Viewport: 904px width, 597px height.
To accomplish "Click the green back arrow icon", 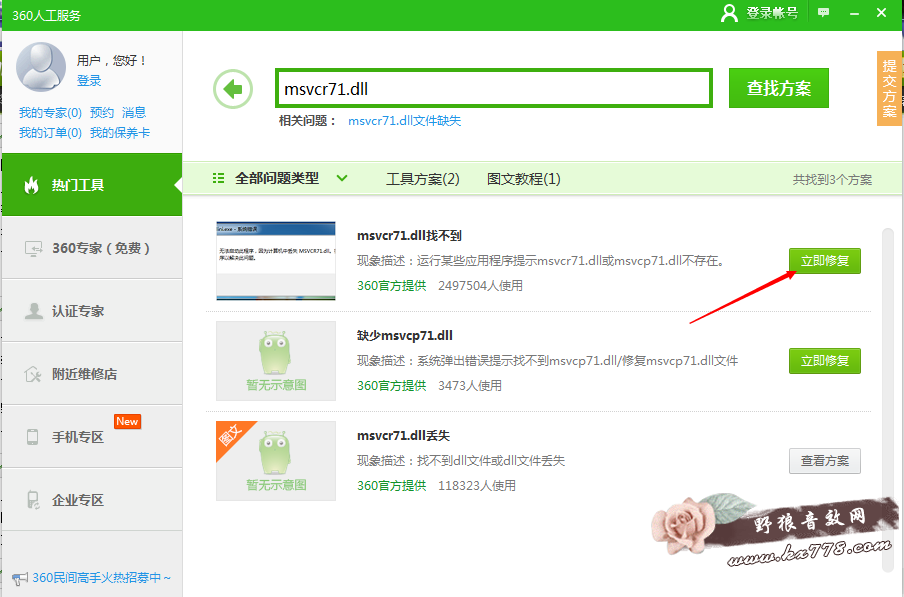I will [233, 89].
